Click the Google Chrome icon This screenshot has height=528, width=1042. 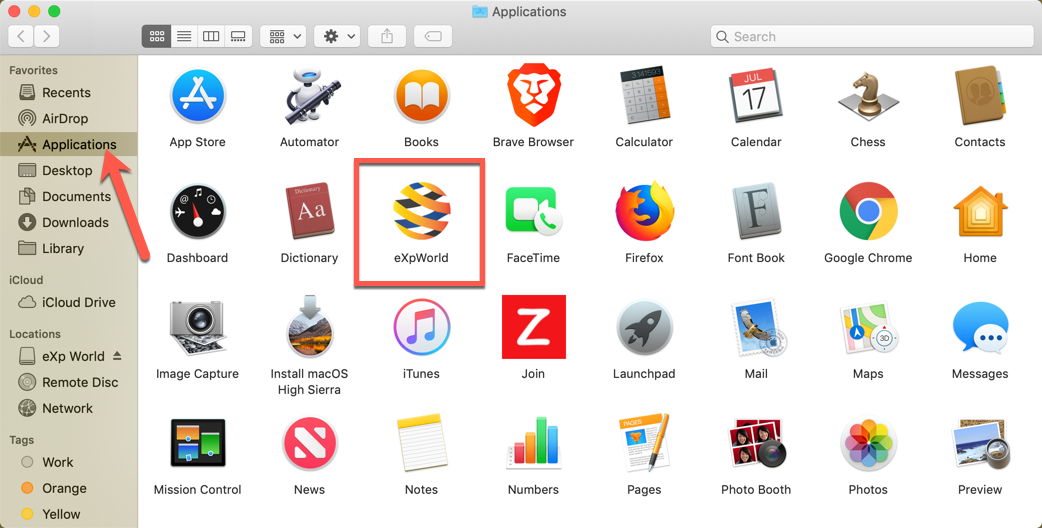coord(868,211)
